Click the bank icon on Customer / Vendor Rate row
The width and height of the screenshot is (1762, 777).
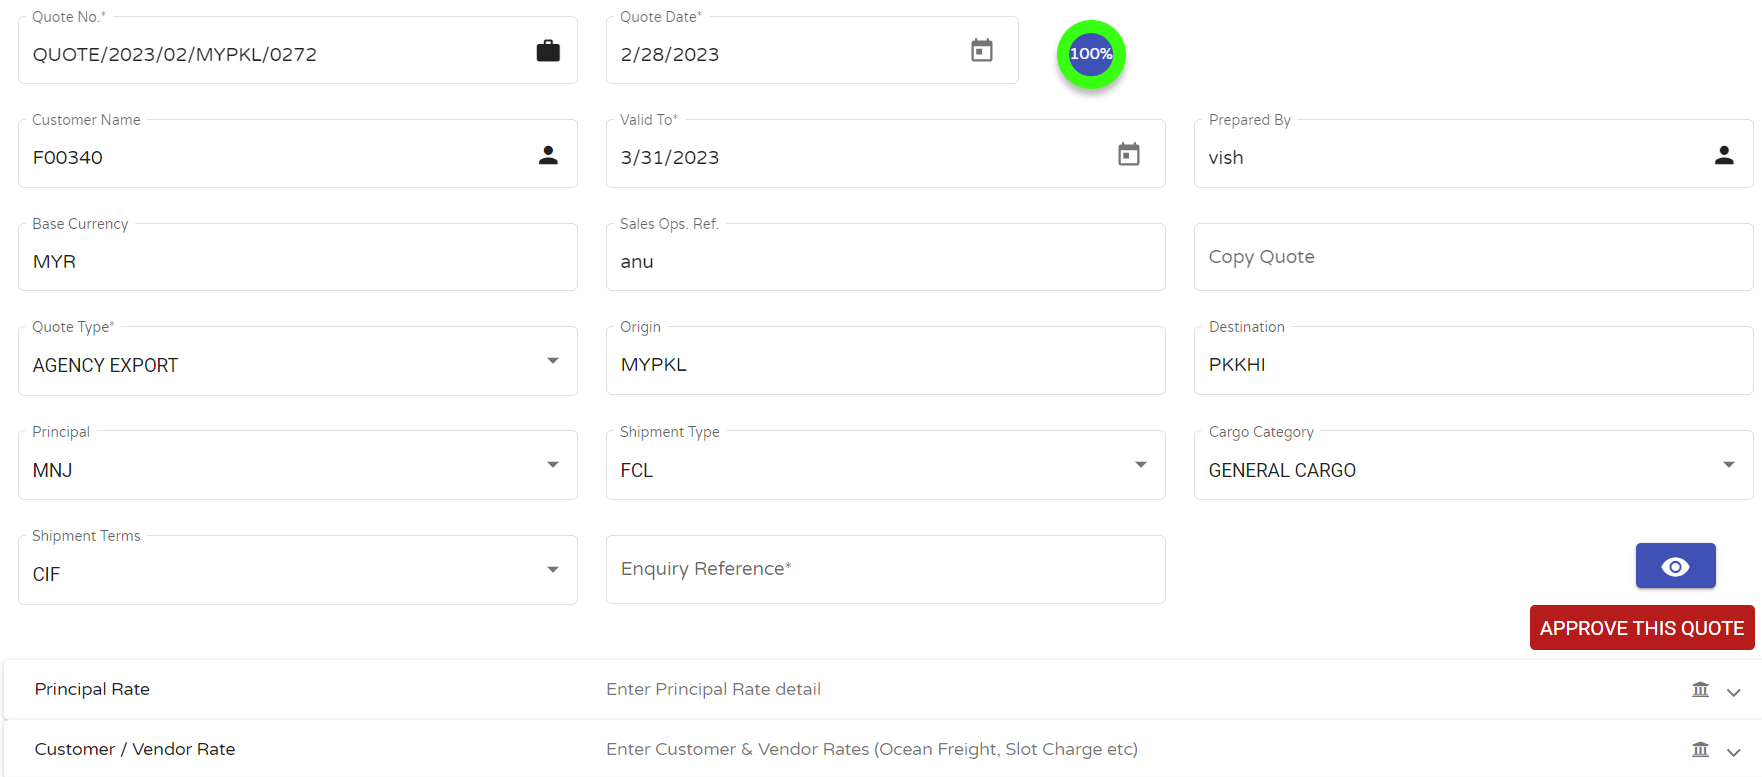(x=1700, y=749)
